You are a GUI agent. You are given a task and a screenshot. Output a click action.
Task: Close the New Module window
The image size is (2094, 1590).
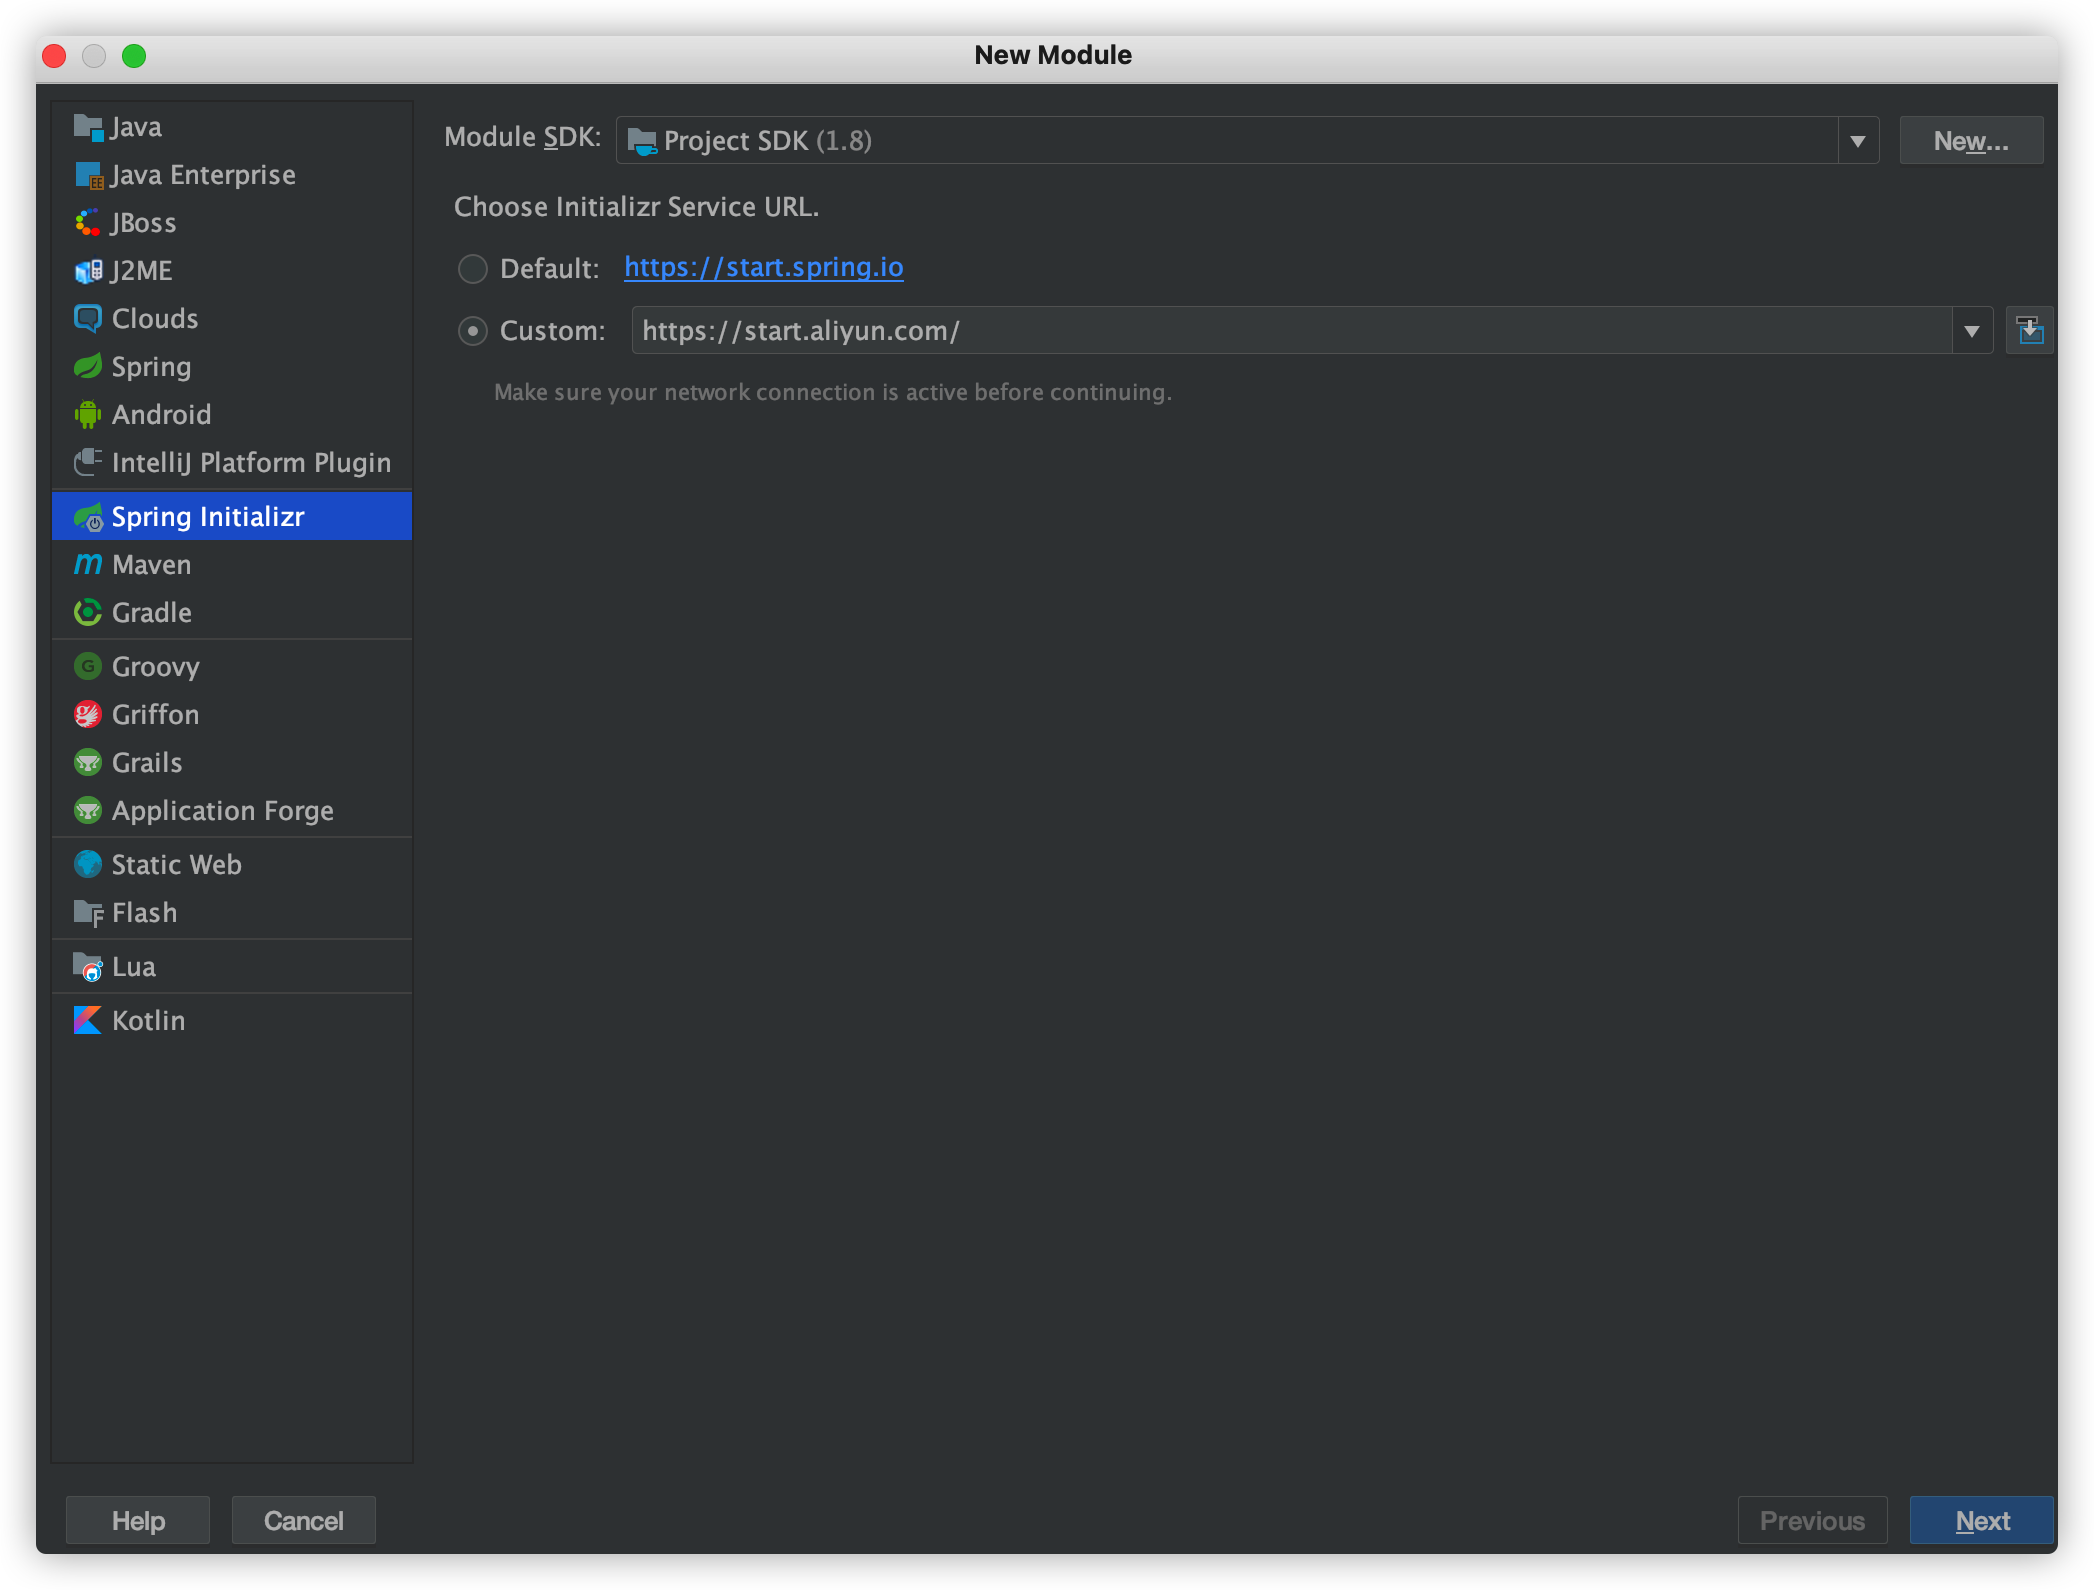pos(55,56)
